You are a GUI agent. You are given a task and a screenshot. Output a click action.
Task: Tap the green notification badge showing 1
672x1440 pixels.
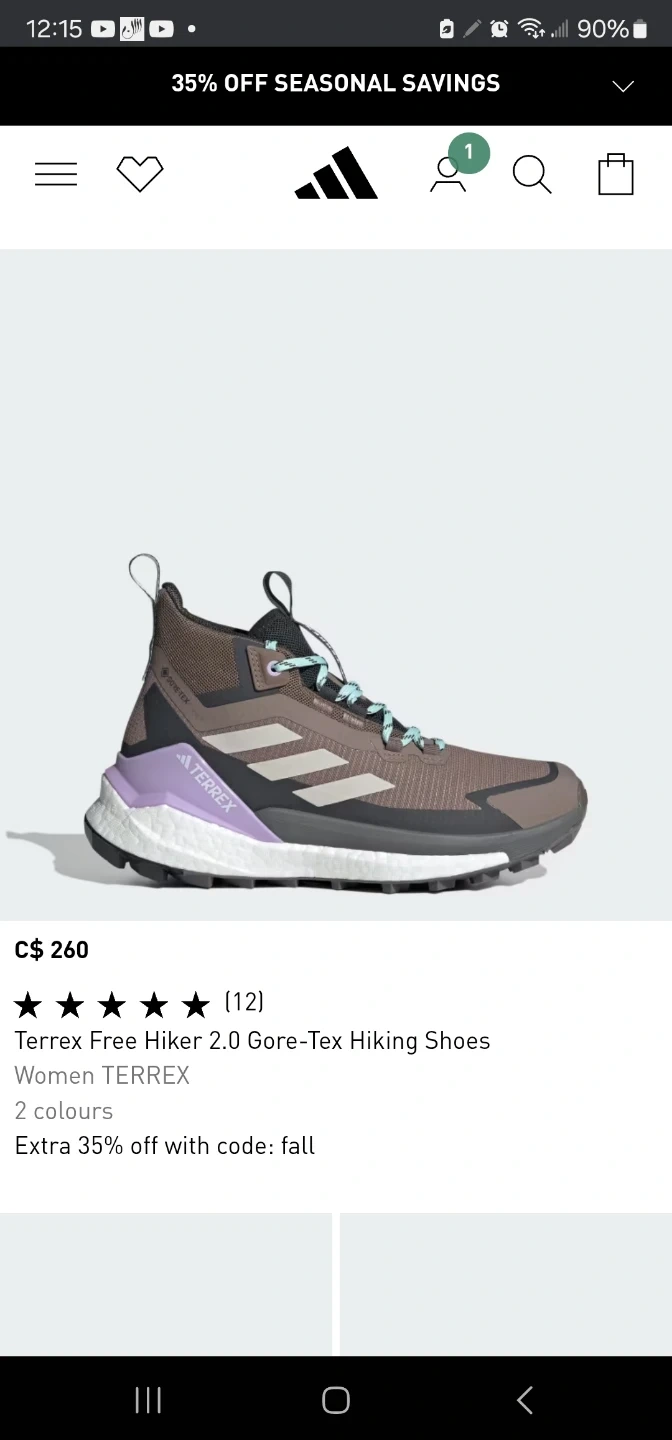(x=469, y=153)
